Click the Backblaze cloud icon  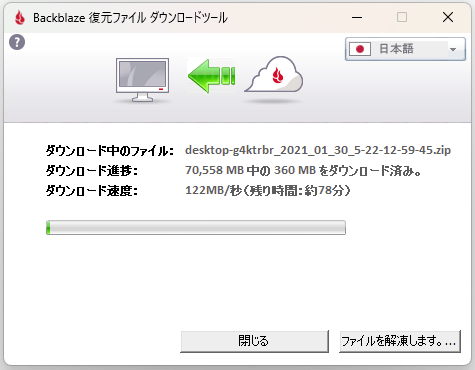point(274,75)
